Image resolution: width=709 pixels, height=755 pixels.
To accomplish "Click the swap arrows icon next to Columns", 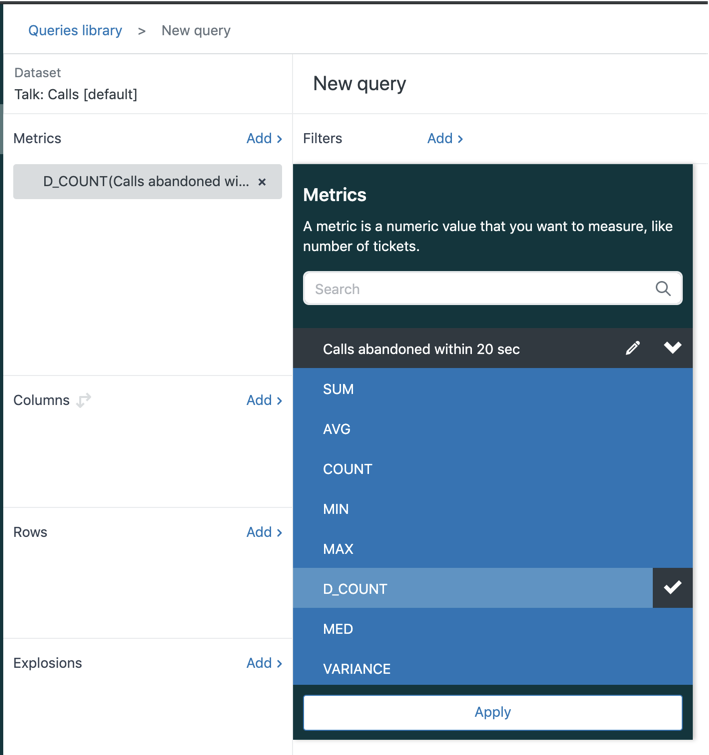I will [x=84, y=400].
